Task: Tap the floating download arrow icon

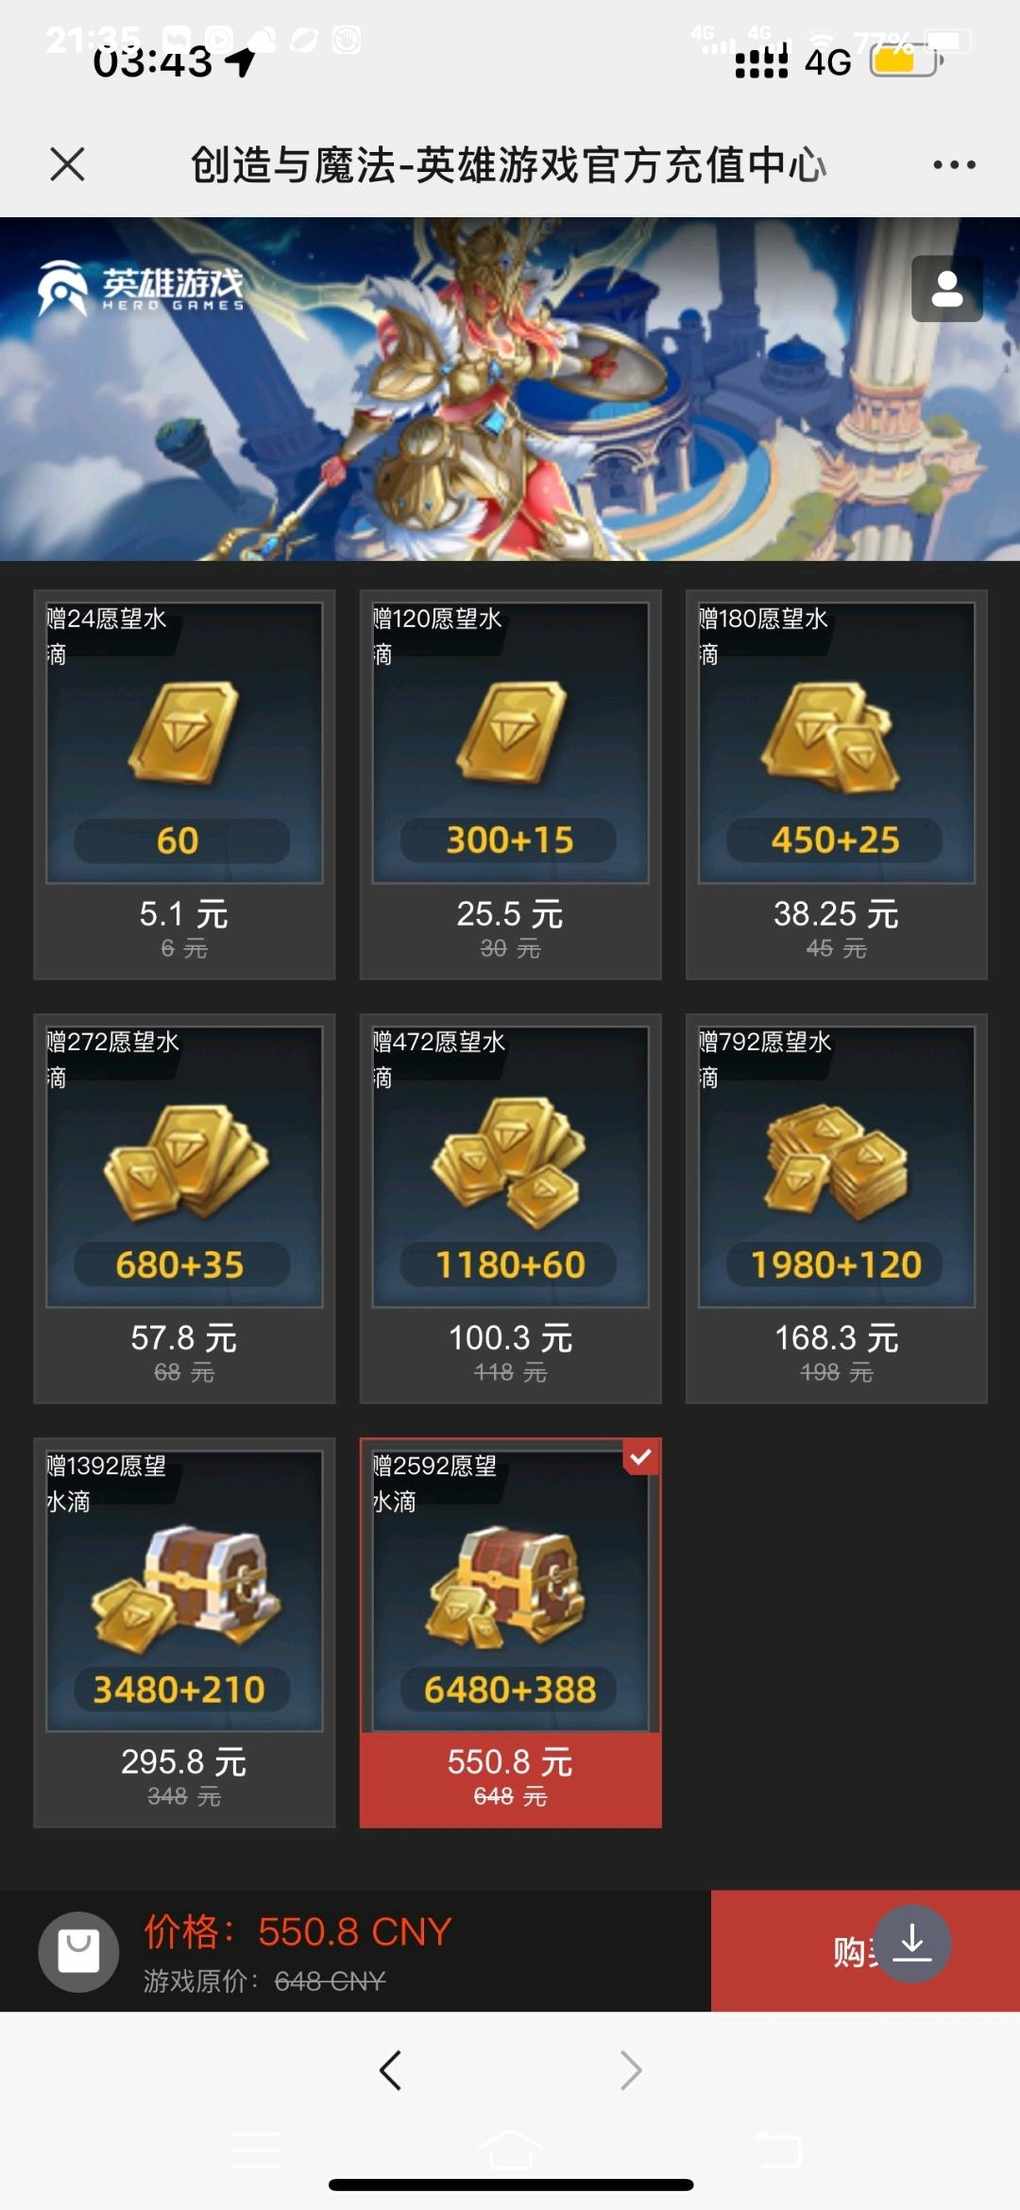Action: [912, 1944]
